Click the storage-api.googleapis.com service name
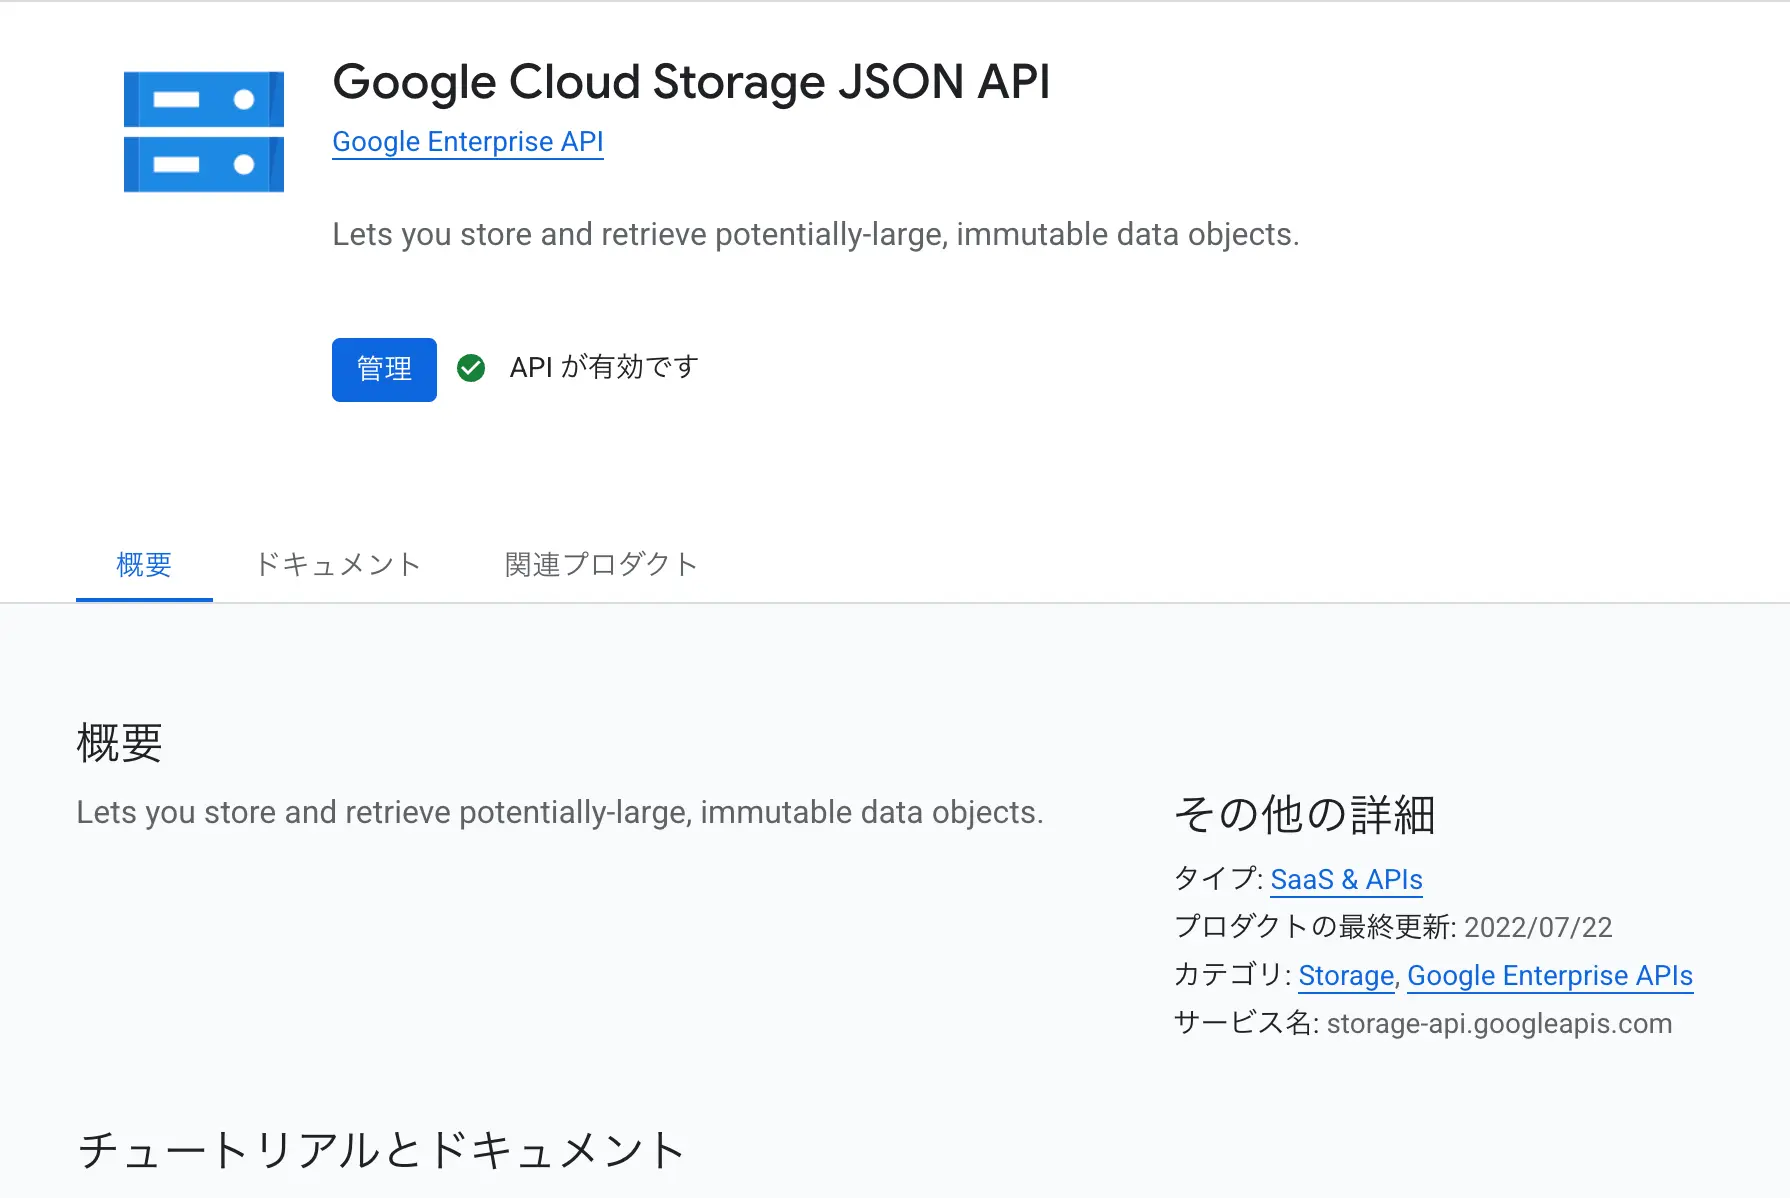The height and width of the screenshot is (1198, 1790). point(1498,1023)
